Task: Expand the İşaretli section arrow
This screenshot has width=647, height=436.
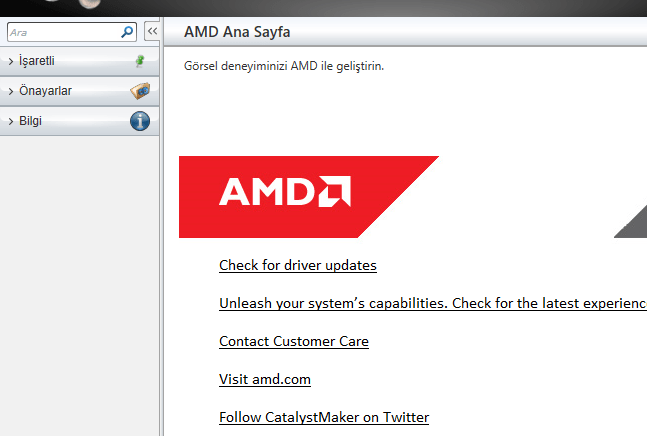Action: click(x=11, y=61)
